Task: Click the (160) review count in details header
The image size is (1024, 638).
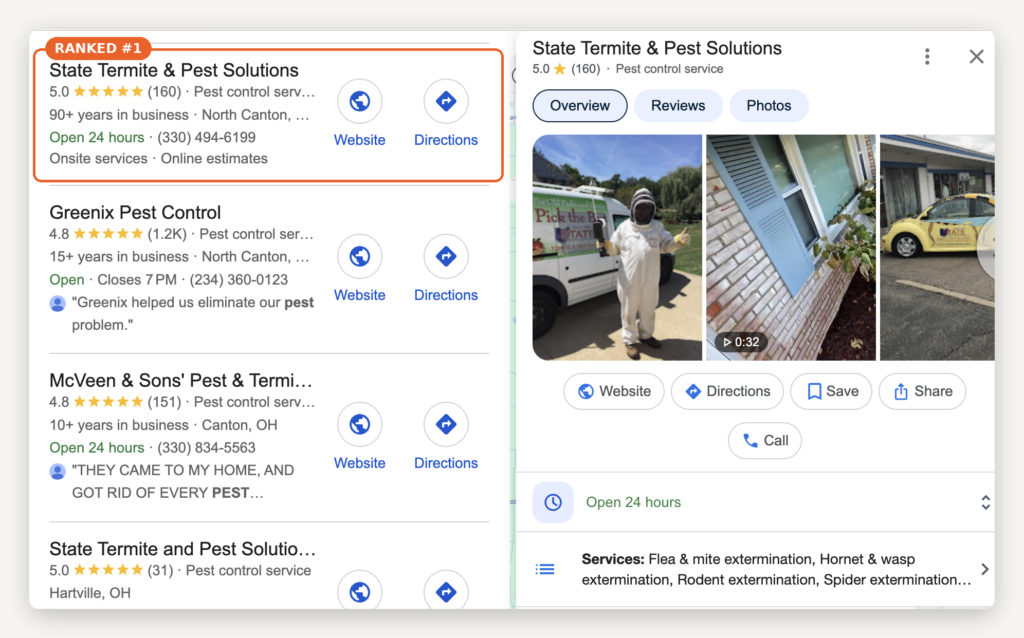Action: click(x=585, y=69)
